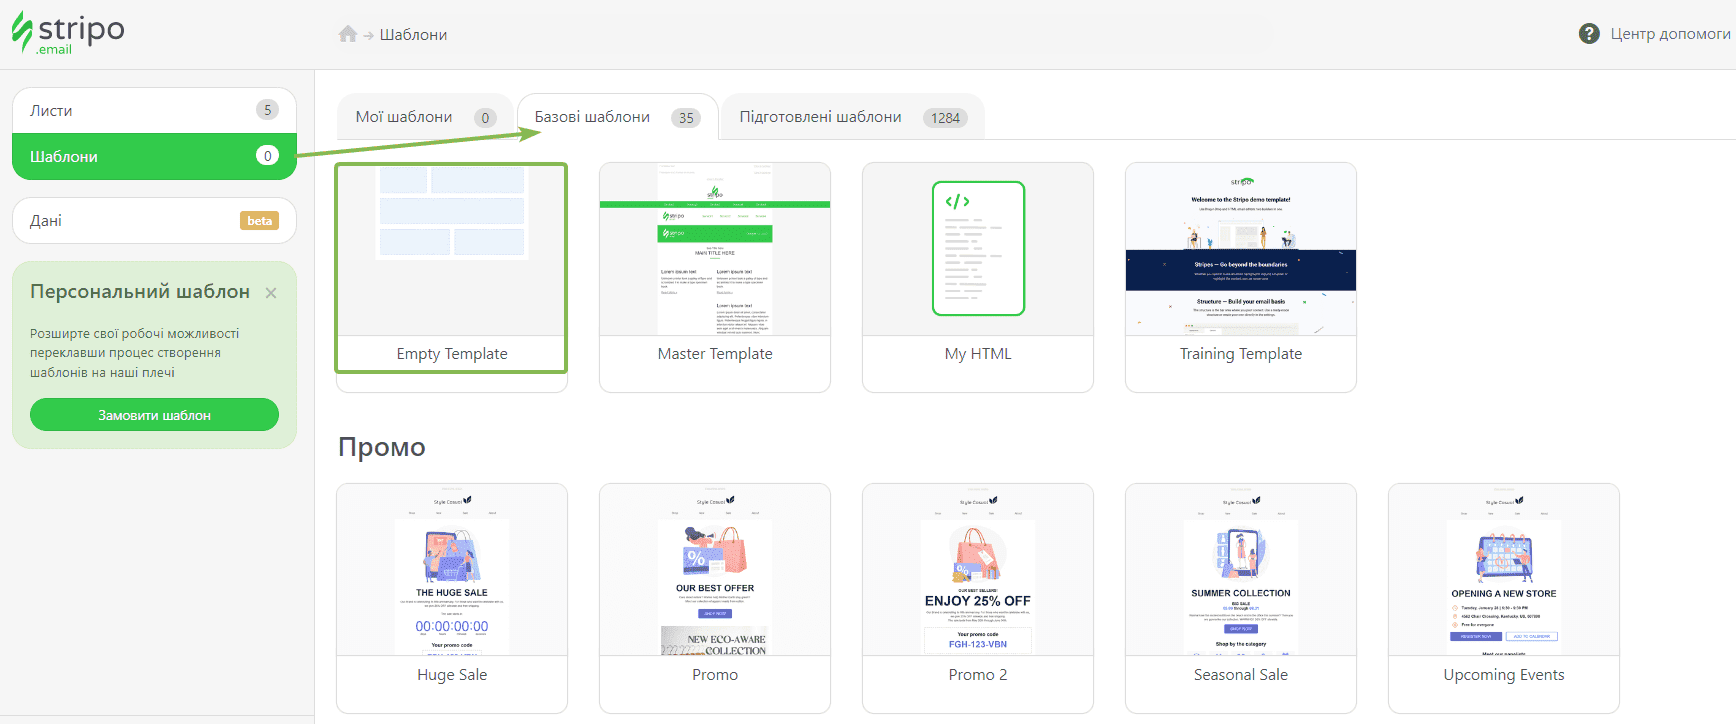Close the Персональний шаблон panel
1736x724 pixels.
[x=271, y=293]
